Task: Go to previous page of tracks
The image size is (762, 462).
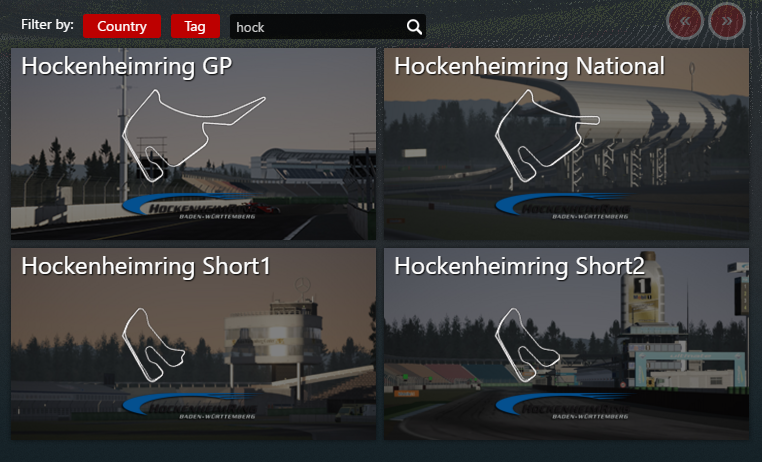Action: (x=685, y=21)
